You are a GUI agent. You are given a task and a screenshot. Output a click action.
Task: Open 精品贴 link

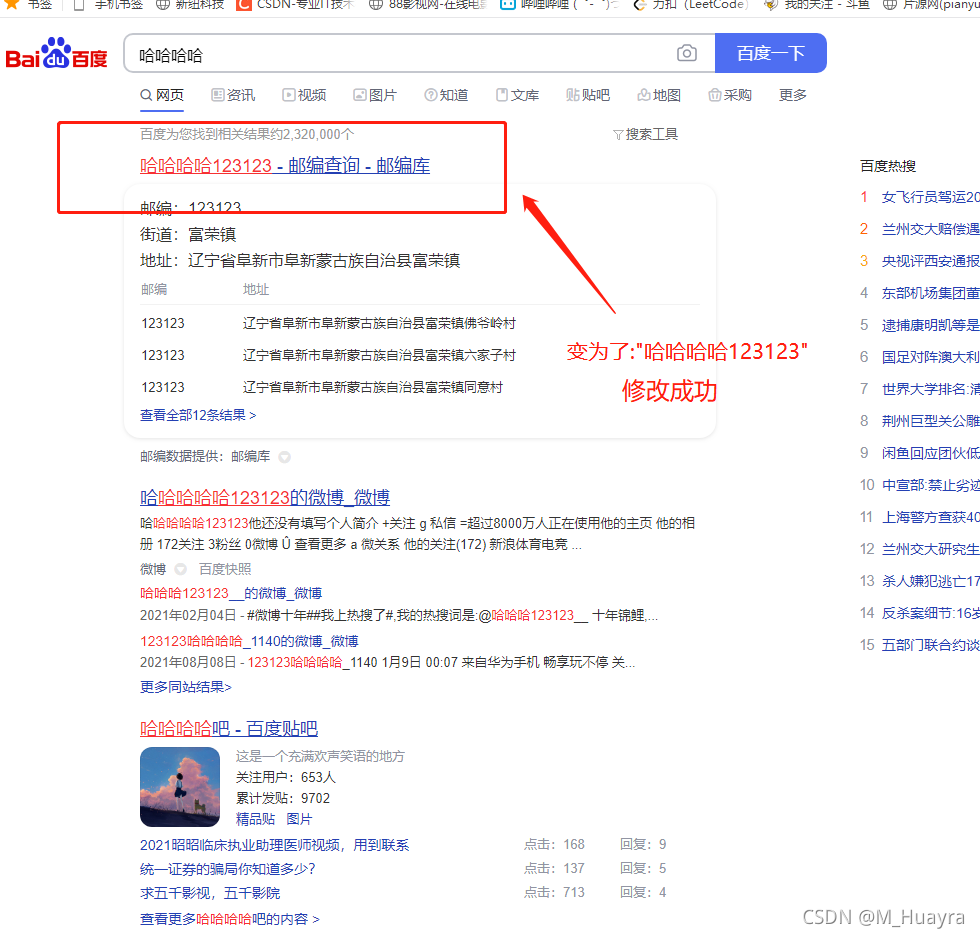tap(255, 819)
